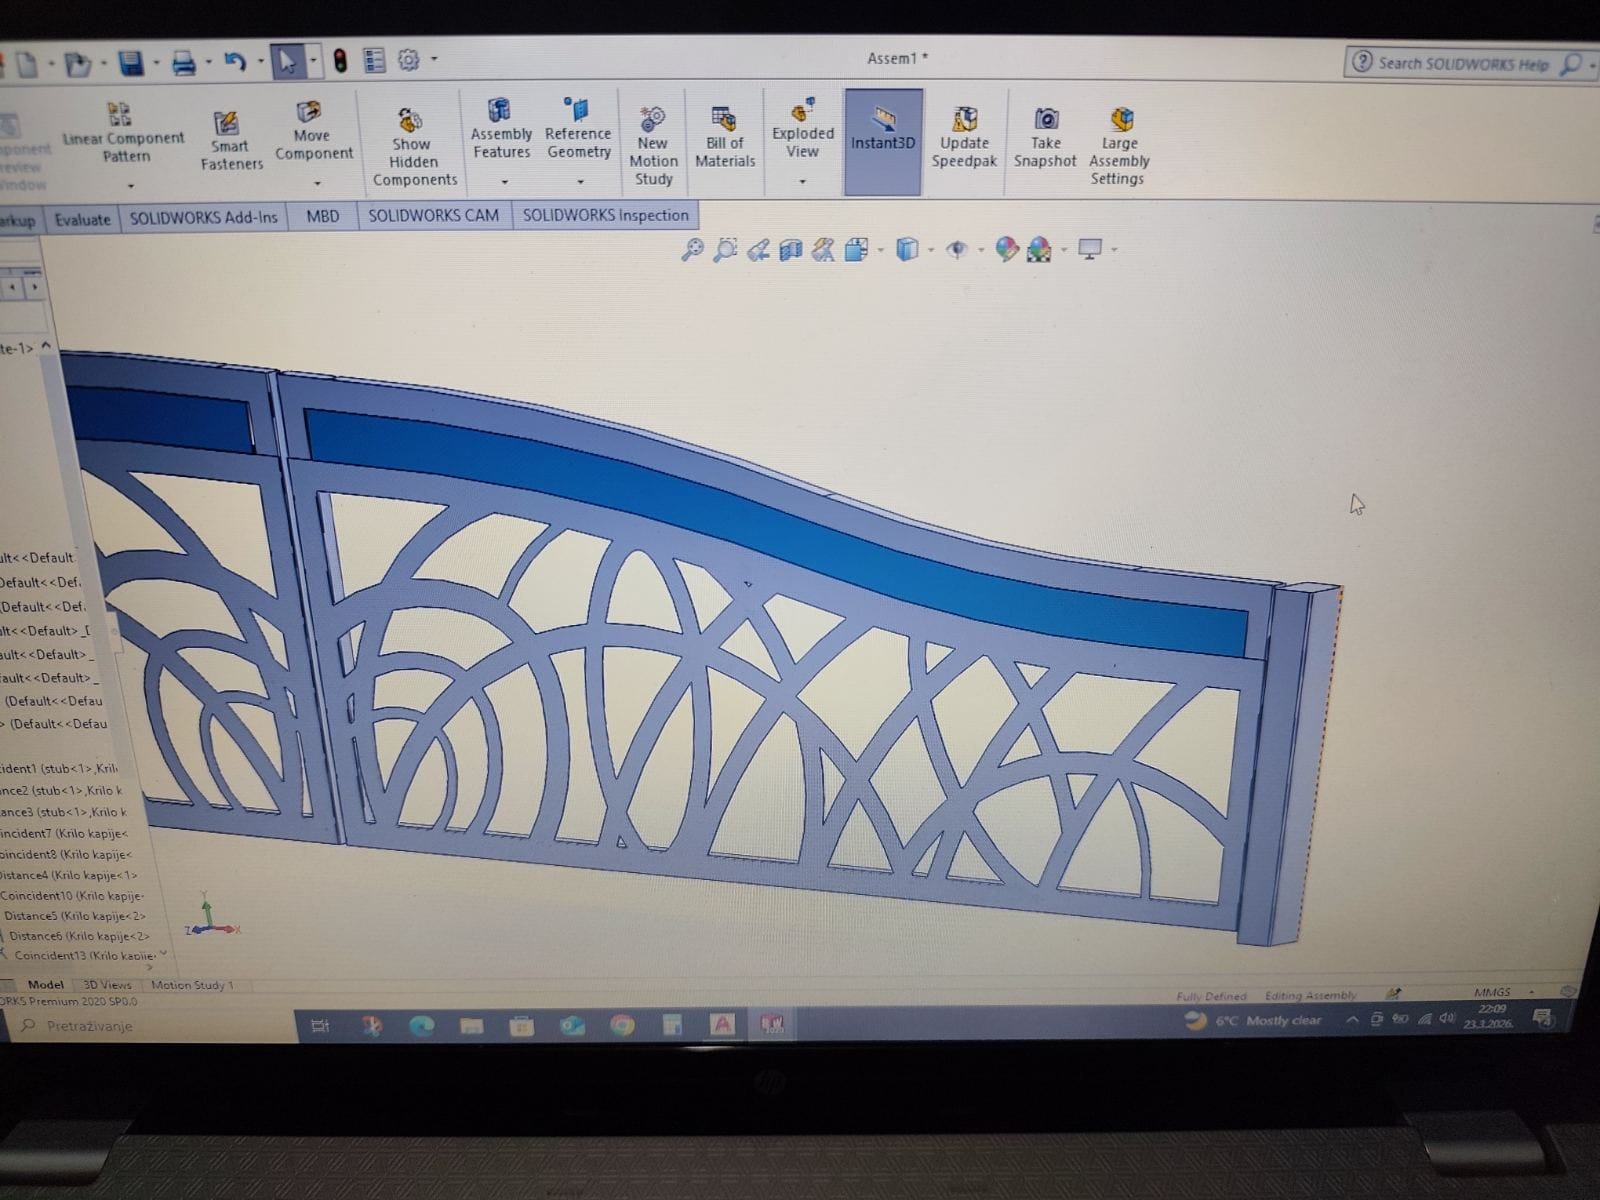Activate the Select cursor tool
Viewport: 1600px width, 1200px height.
coord(287,62)
